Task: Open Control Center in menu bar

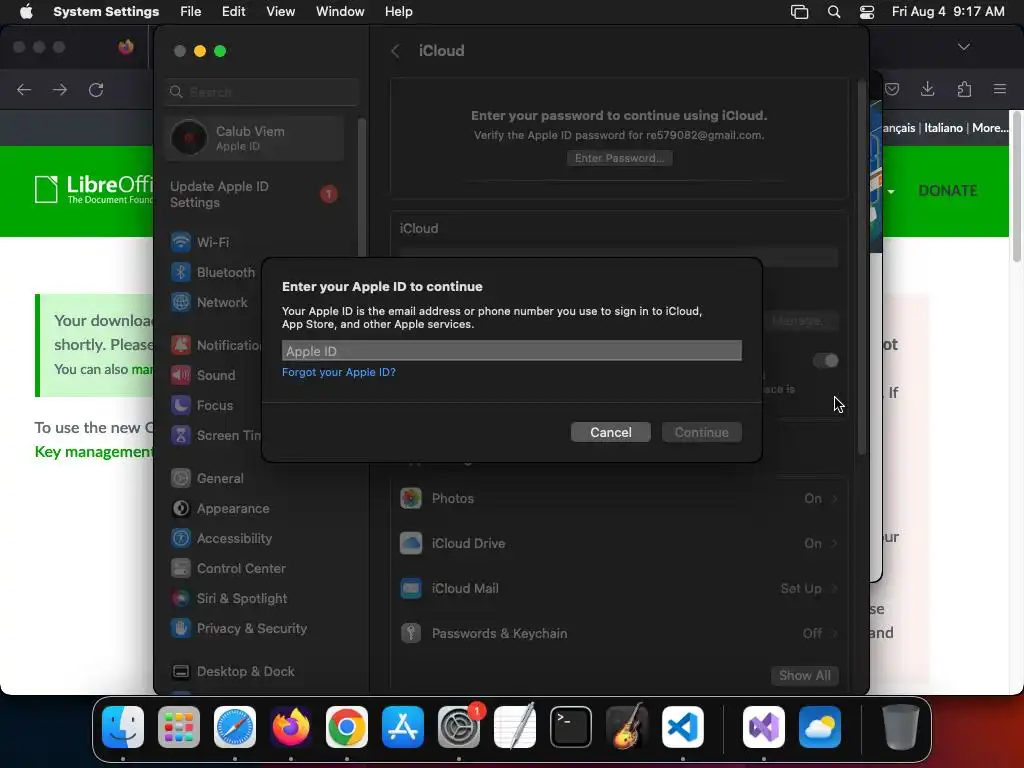Action: tap(867, 12)
